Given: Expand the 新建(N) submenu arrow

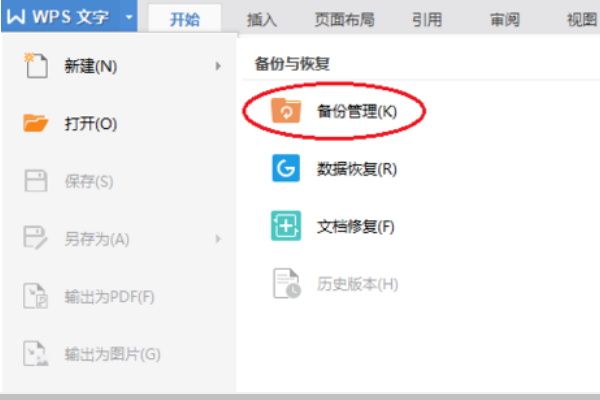Looking at the screenshot, I should tap(218, 66).
